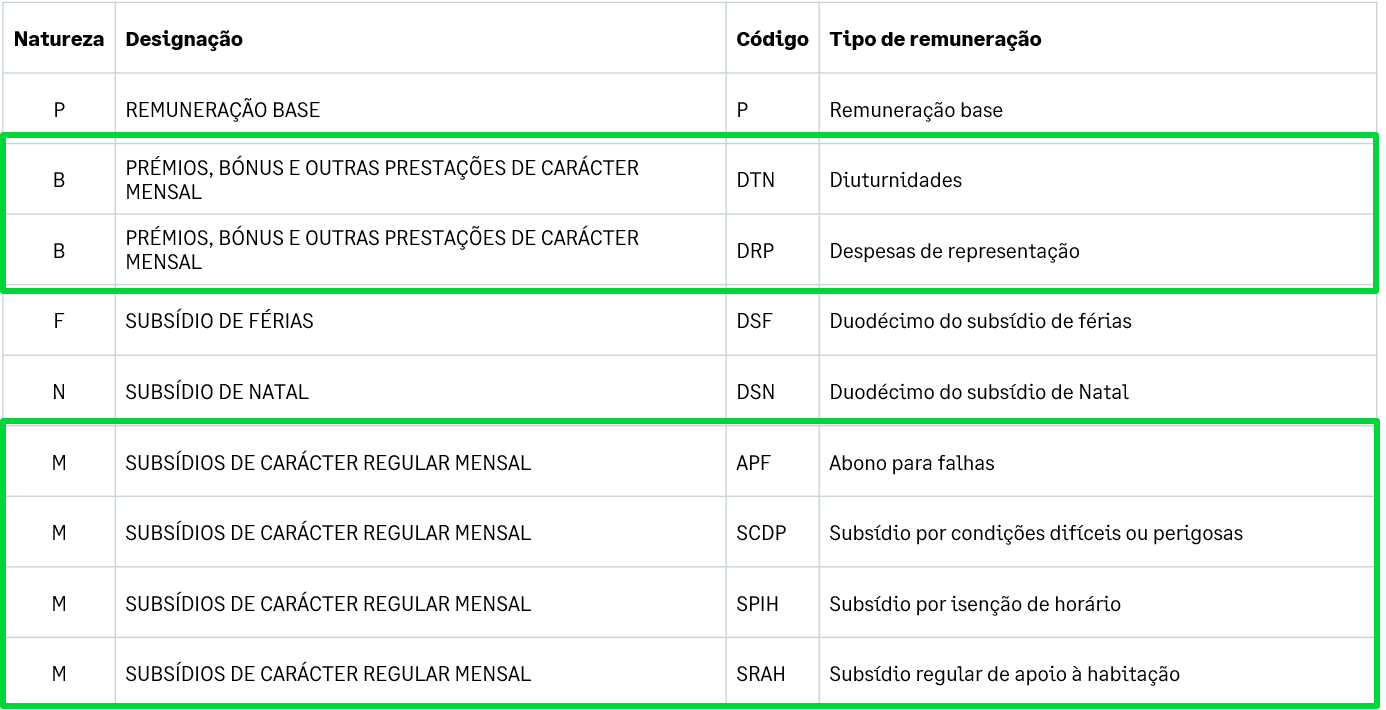The height and width of the screenshot is (710, 1386).
Task: Click the DSF code cell
Action: coord(772,321)
